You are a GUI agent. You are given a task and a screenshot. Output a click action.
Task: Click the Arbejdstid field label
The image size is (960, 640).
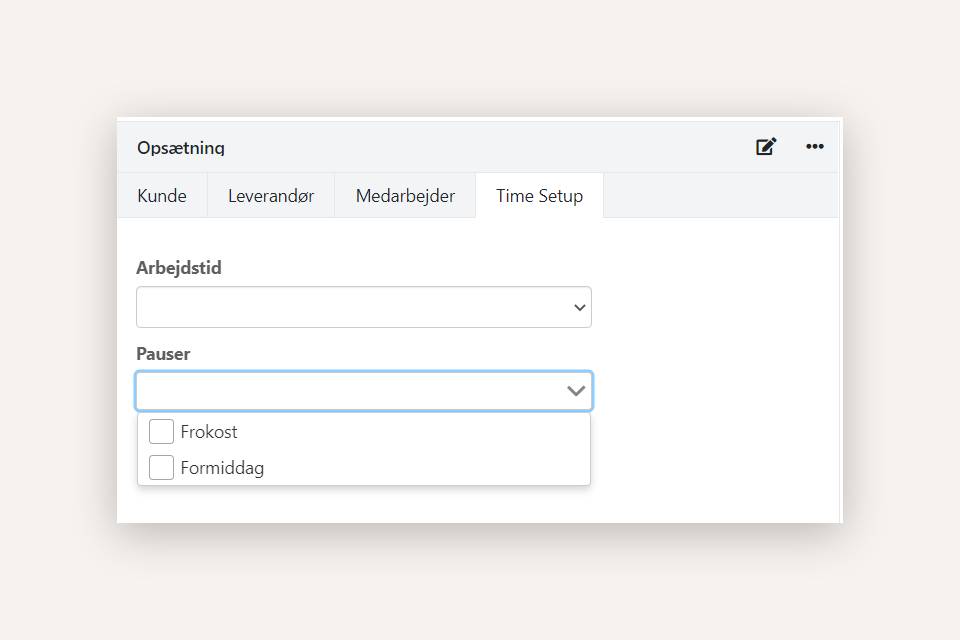179,268
